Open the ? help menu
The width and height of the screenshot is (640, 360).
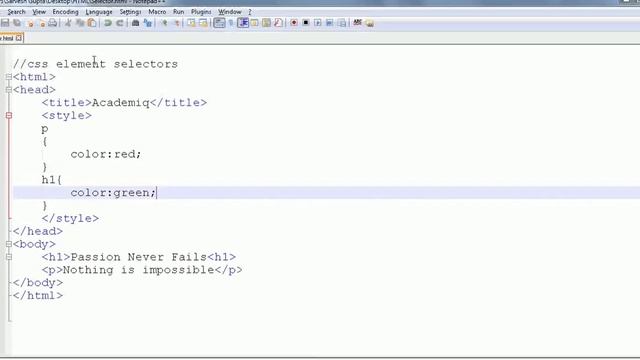250,12
